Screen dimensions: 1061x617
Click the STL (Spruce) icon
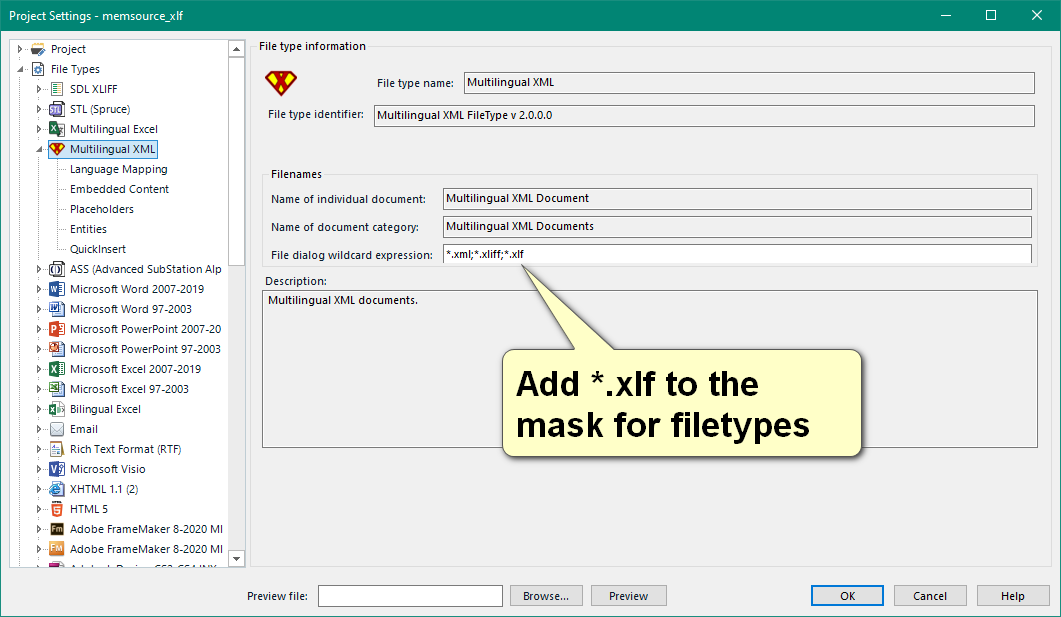(57, 109)
